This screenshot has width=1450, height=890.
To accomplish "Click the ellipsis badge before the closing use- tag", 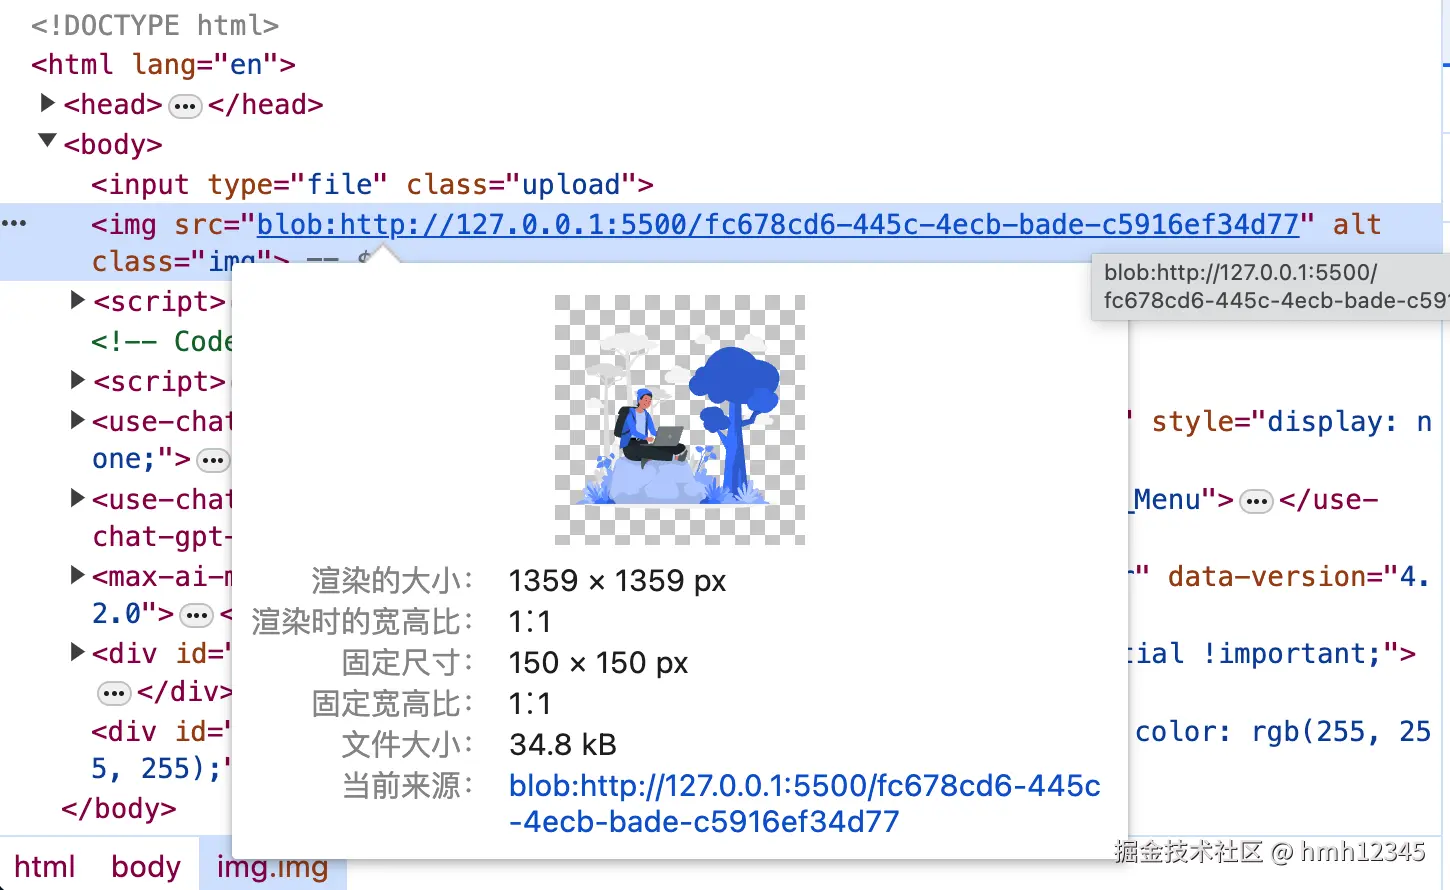I will click(x=1256, y=501).
